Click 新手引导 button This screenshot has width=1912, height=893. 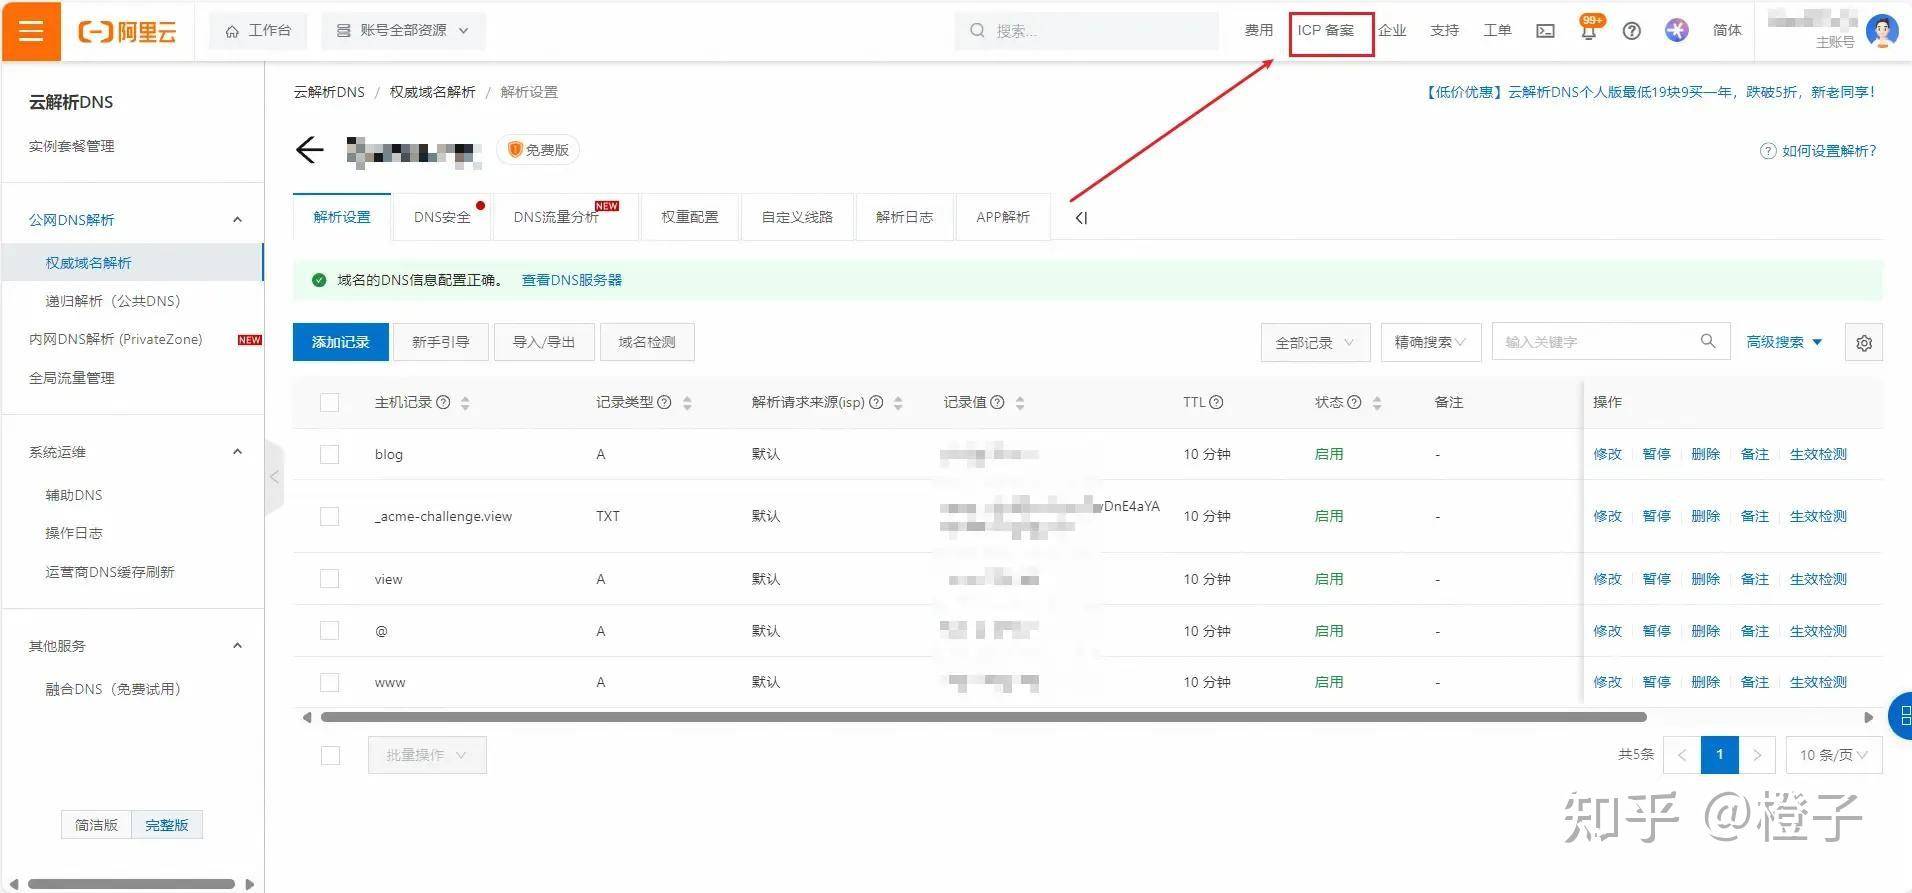tap(440, 342)
